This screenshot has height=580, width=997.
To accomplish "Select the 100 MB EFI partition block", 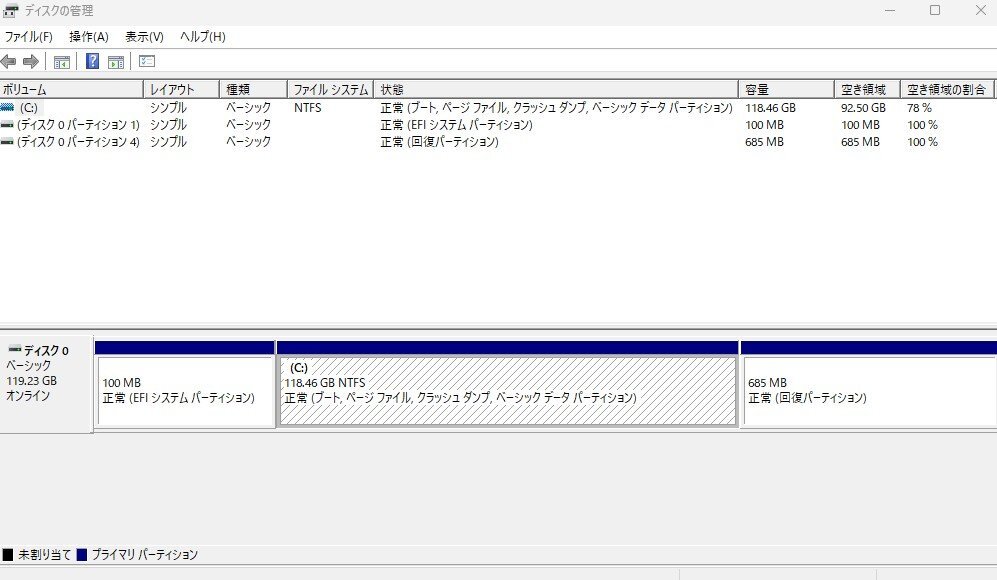I will tap(184, 390).
